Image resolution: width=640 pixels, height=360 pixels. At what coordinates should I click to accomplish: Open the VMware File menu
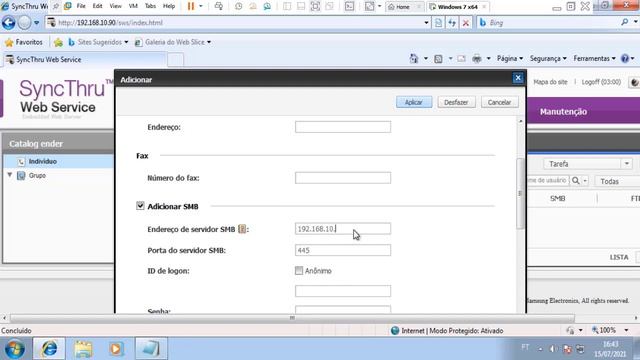click(x=81, y=6)
